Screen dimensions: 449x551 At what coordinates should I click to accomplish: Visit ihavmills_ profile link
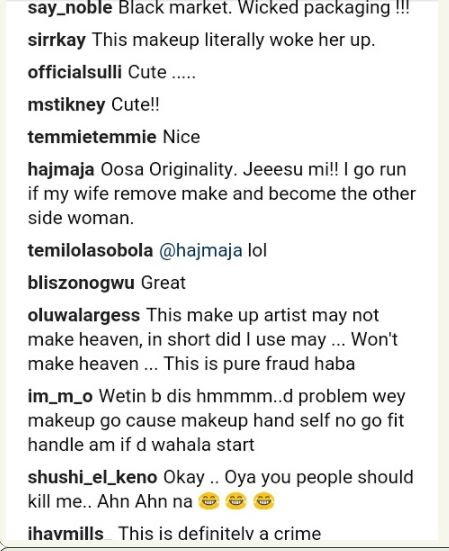69,534
